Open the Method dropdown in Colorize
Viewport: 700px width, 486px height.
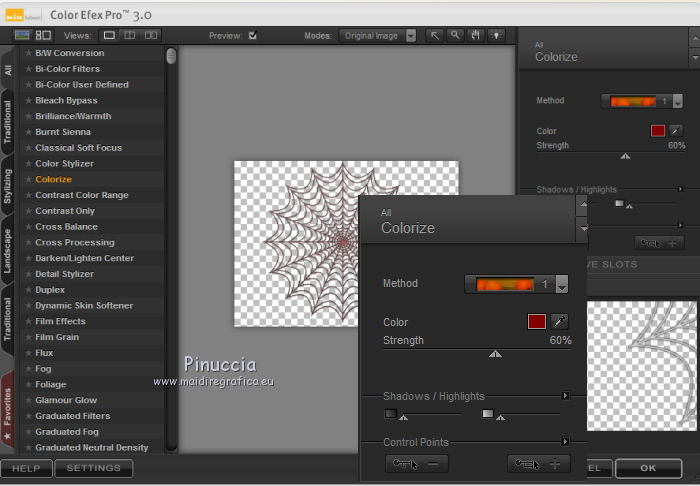561,285
